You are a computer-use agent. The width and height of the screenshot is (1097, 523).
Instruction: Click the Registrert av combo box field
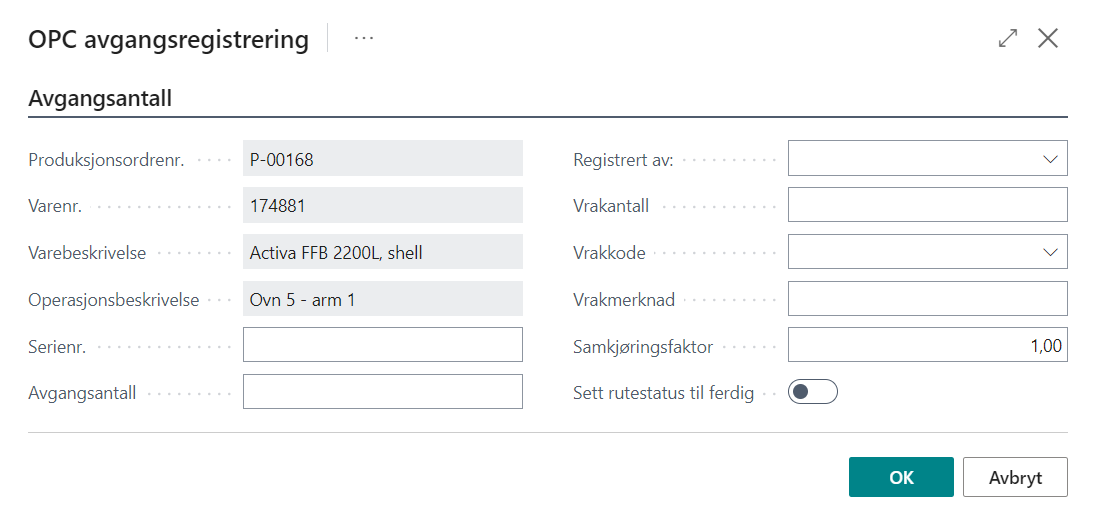(912, 159)
